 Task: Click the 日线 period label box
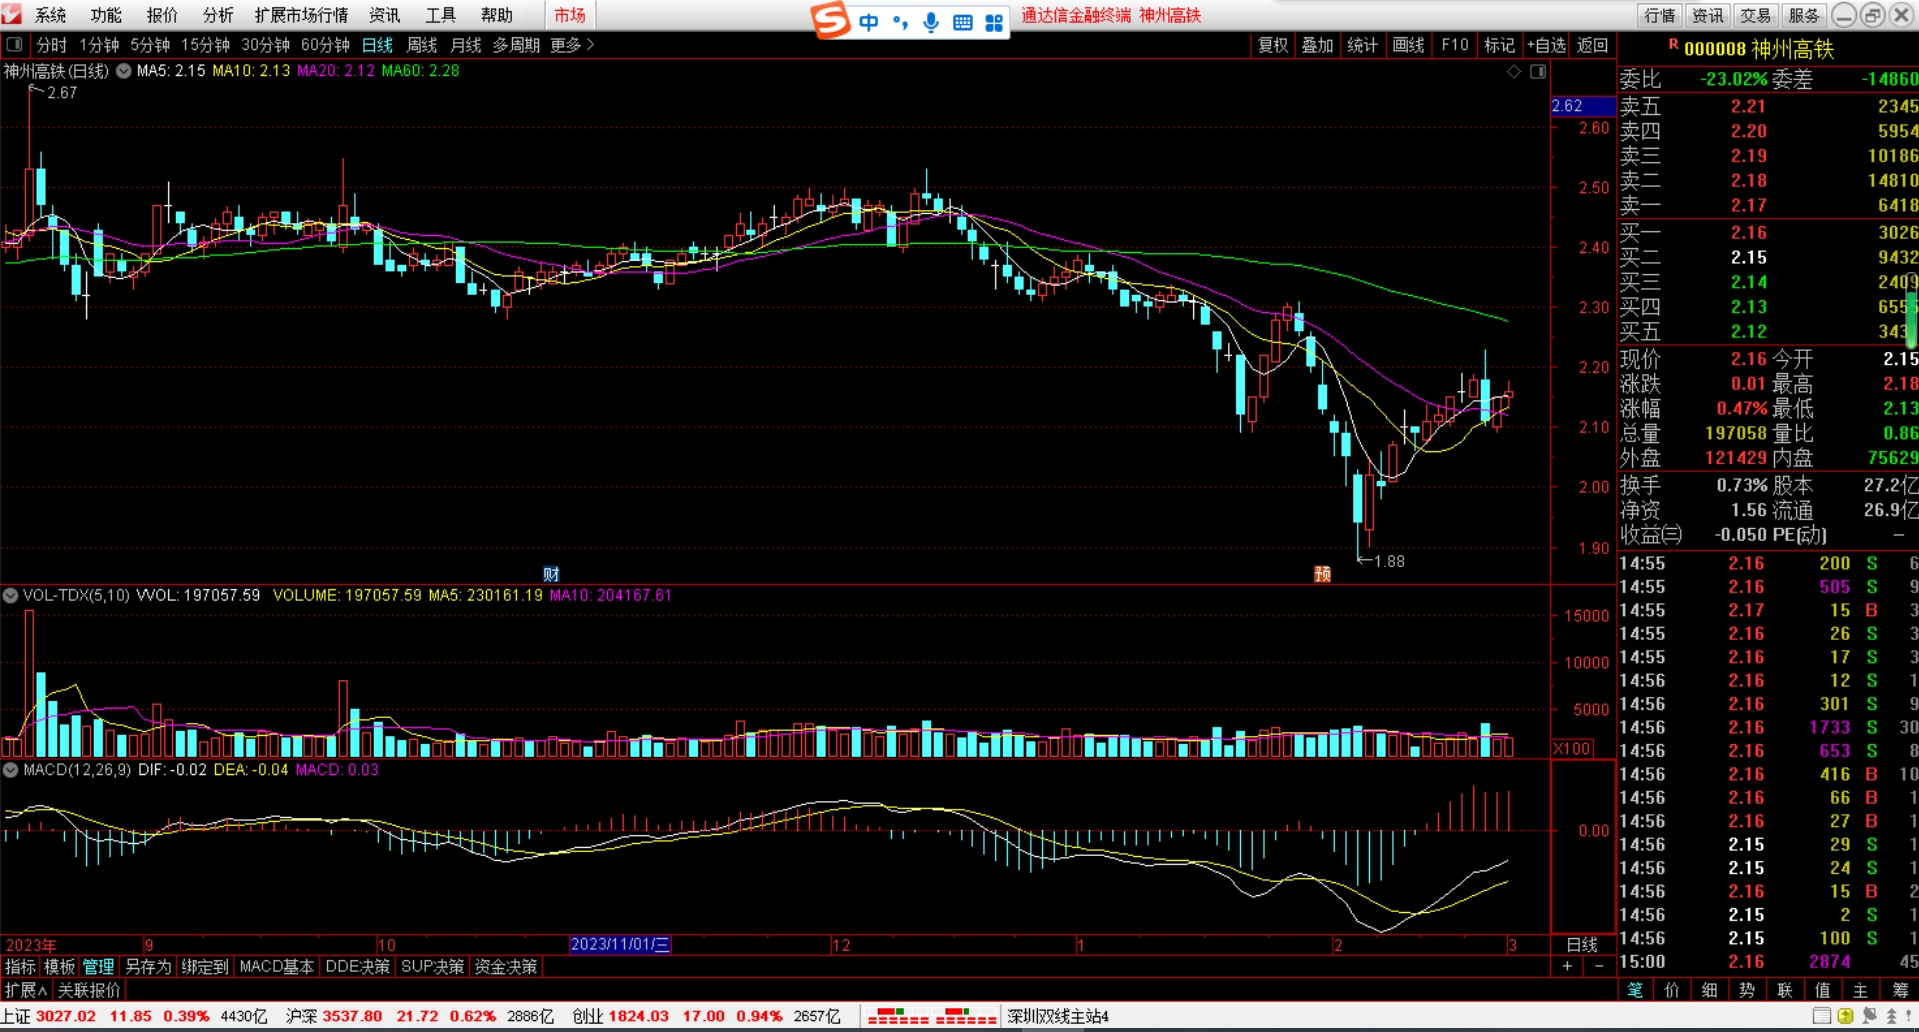pyautogui.click(x=1582, y=944)
